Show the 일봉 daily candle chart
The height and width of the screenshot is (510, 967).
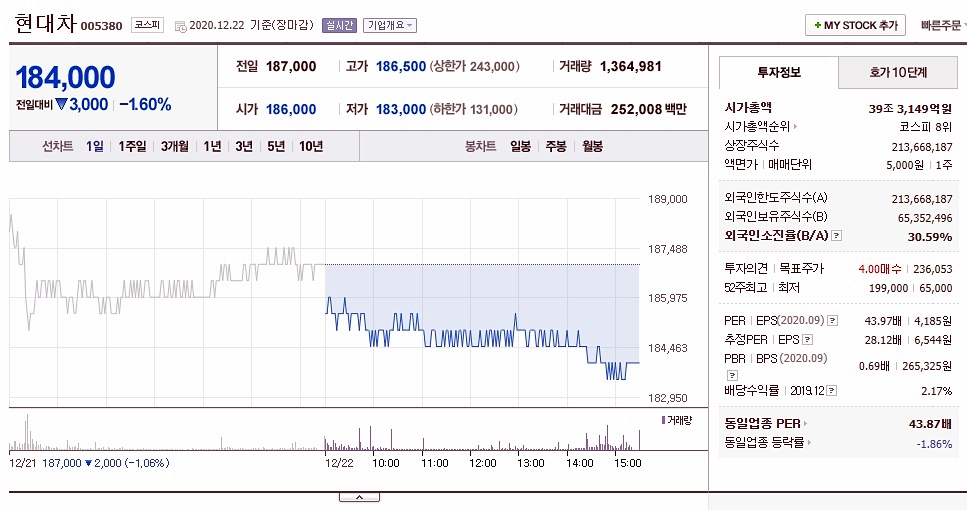click(521, 146)
